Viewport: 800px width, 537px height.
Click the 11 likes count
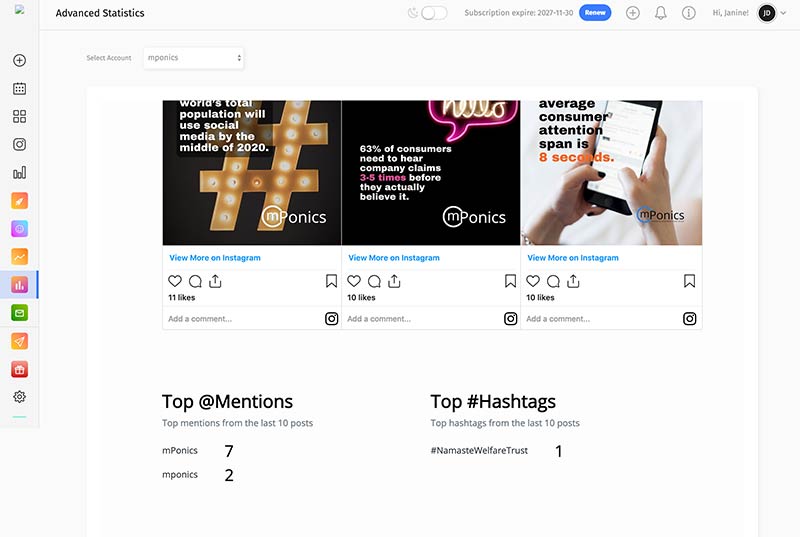182,298
